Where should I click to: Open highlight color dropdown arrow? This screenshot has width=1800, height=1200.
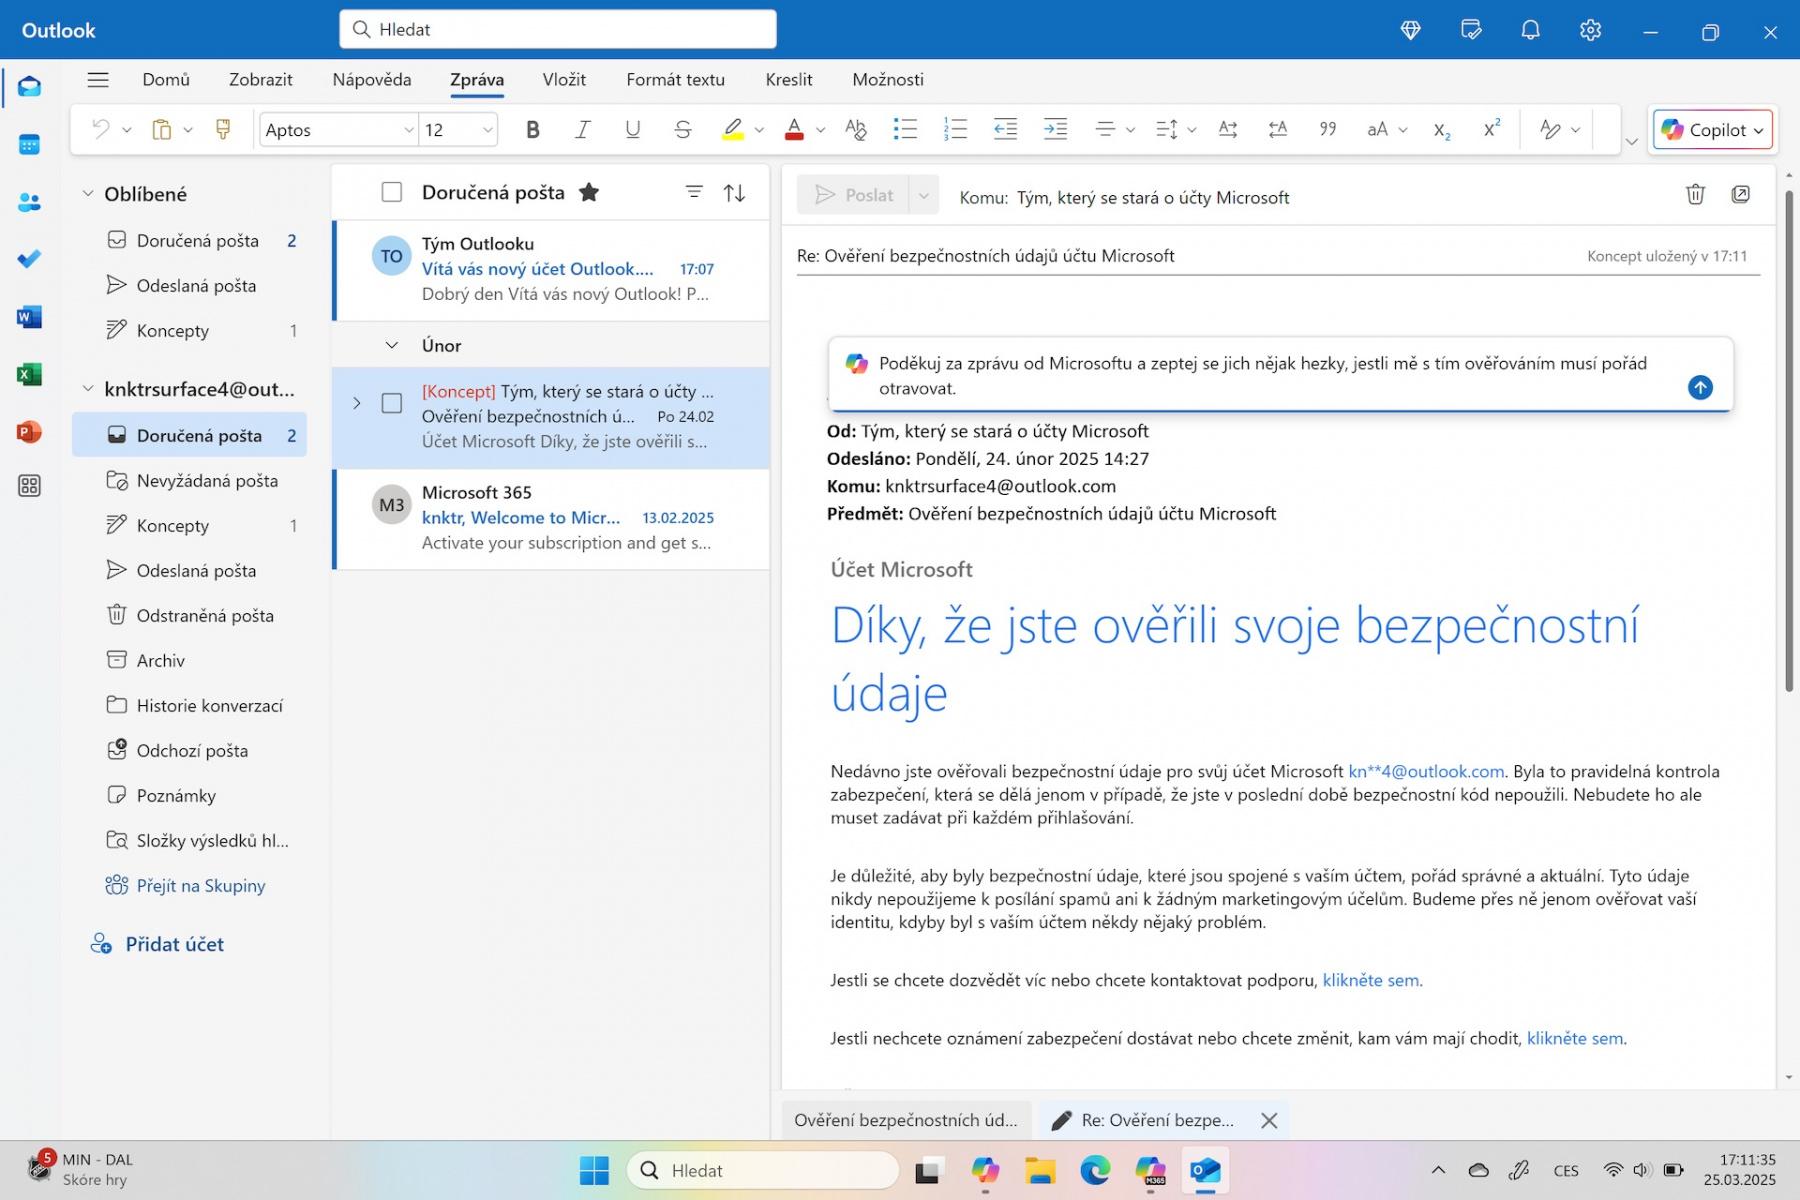pos(760,130)
